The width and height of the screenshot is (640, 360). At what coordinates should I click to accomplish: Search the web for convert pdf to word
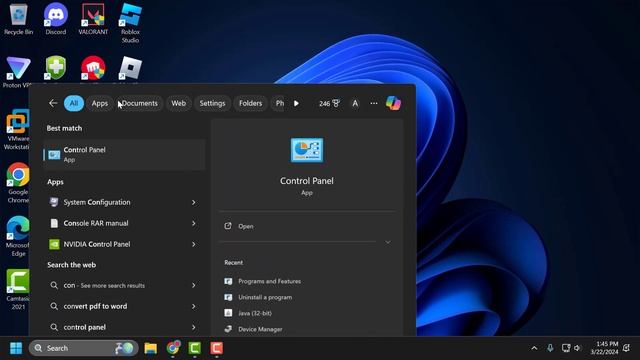pos(116,306)
